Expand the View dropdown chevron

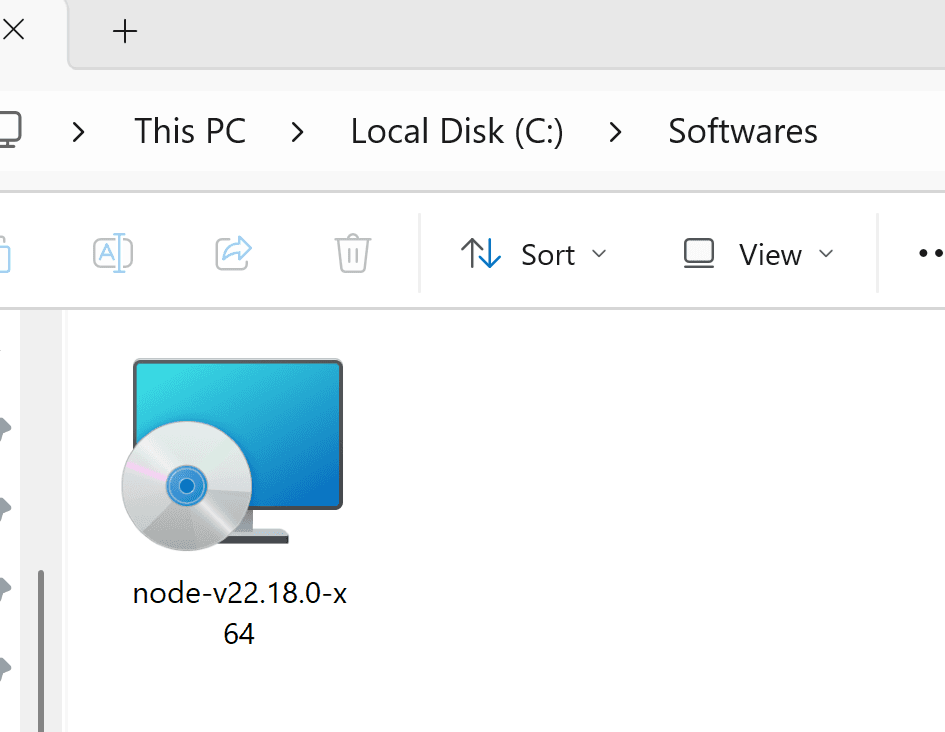click(x=826, y=254)
